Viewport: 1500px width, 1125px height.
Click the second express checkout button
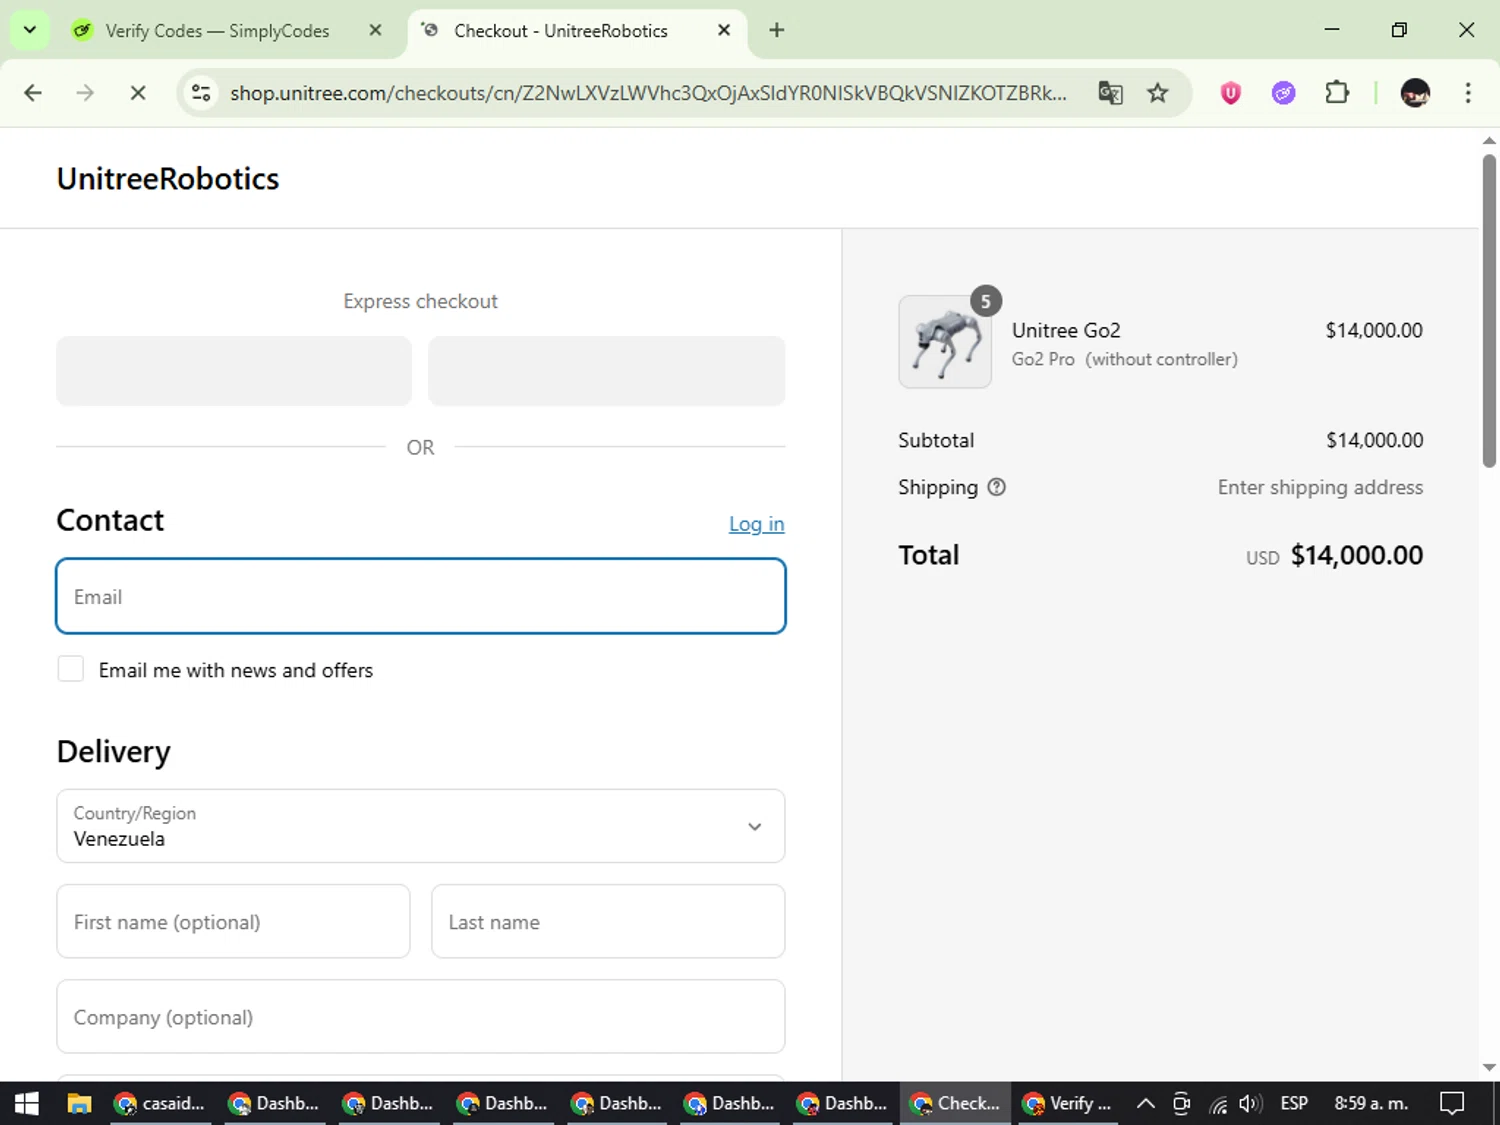[607, 371]
